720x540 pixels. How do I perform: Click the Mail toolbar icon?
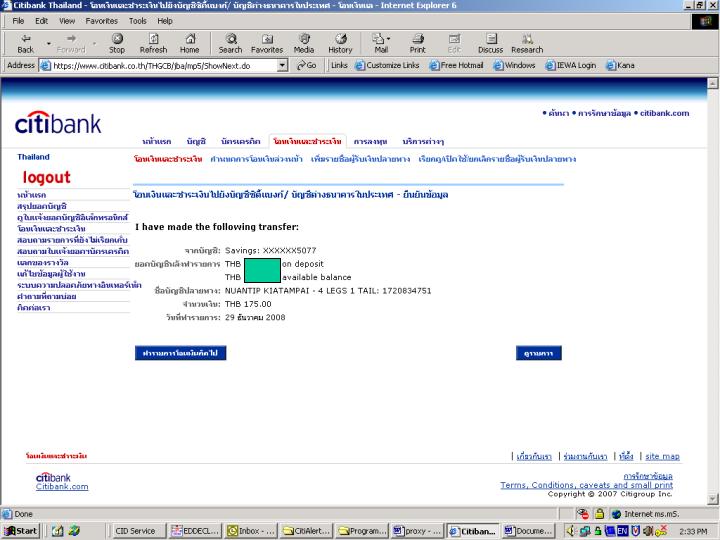coord(381,44)
